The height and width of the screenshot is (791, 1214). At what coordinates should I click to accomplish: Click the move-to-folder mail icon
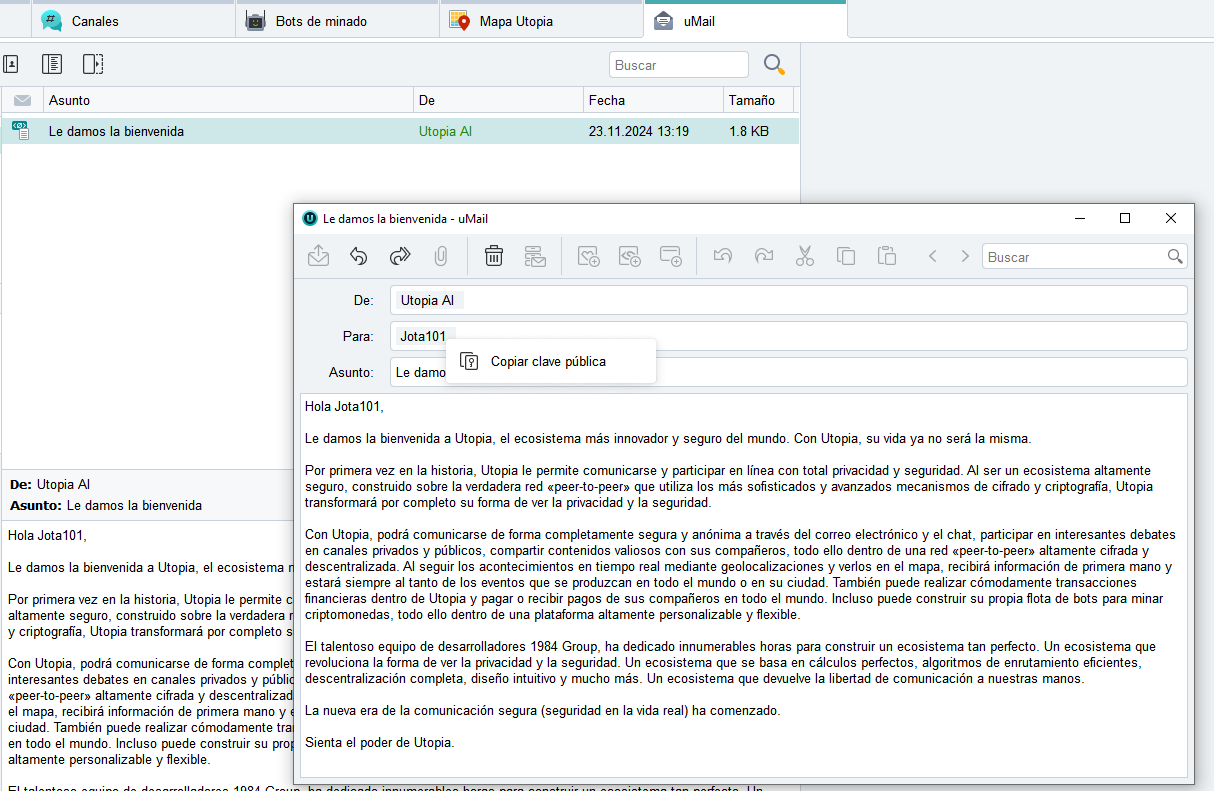(536, 256)
